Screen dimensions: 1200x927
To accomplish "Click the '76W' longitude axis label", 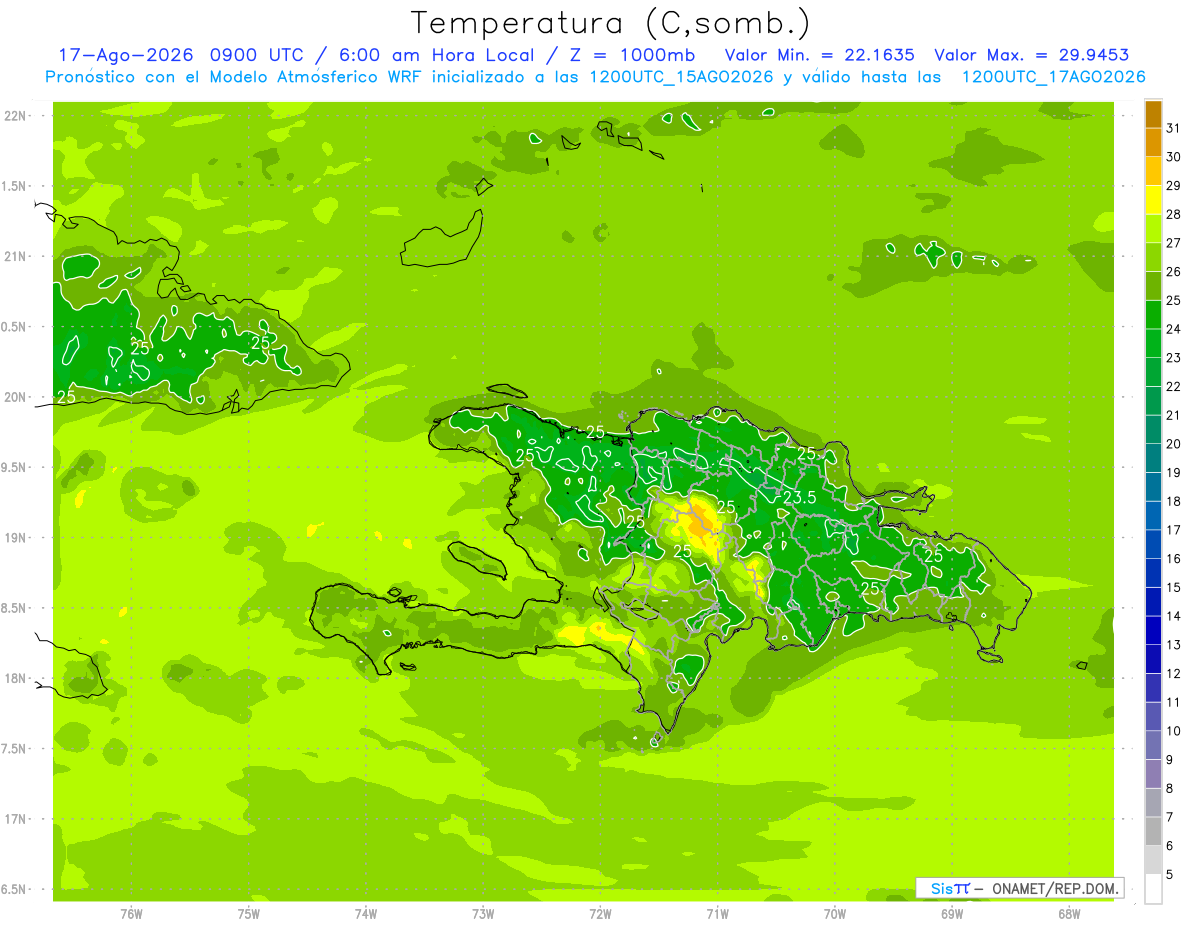I will tap(131, 913).
